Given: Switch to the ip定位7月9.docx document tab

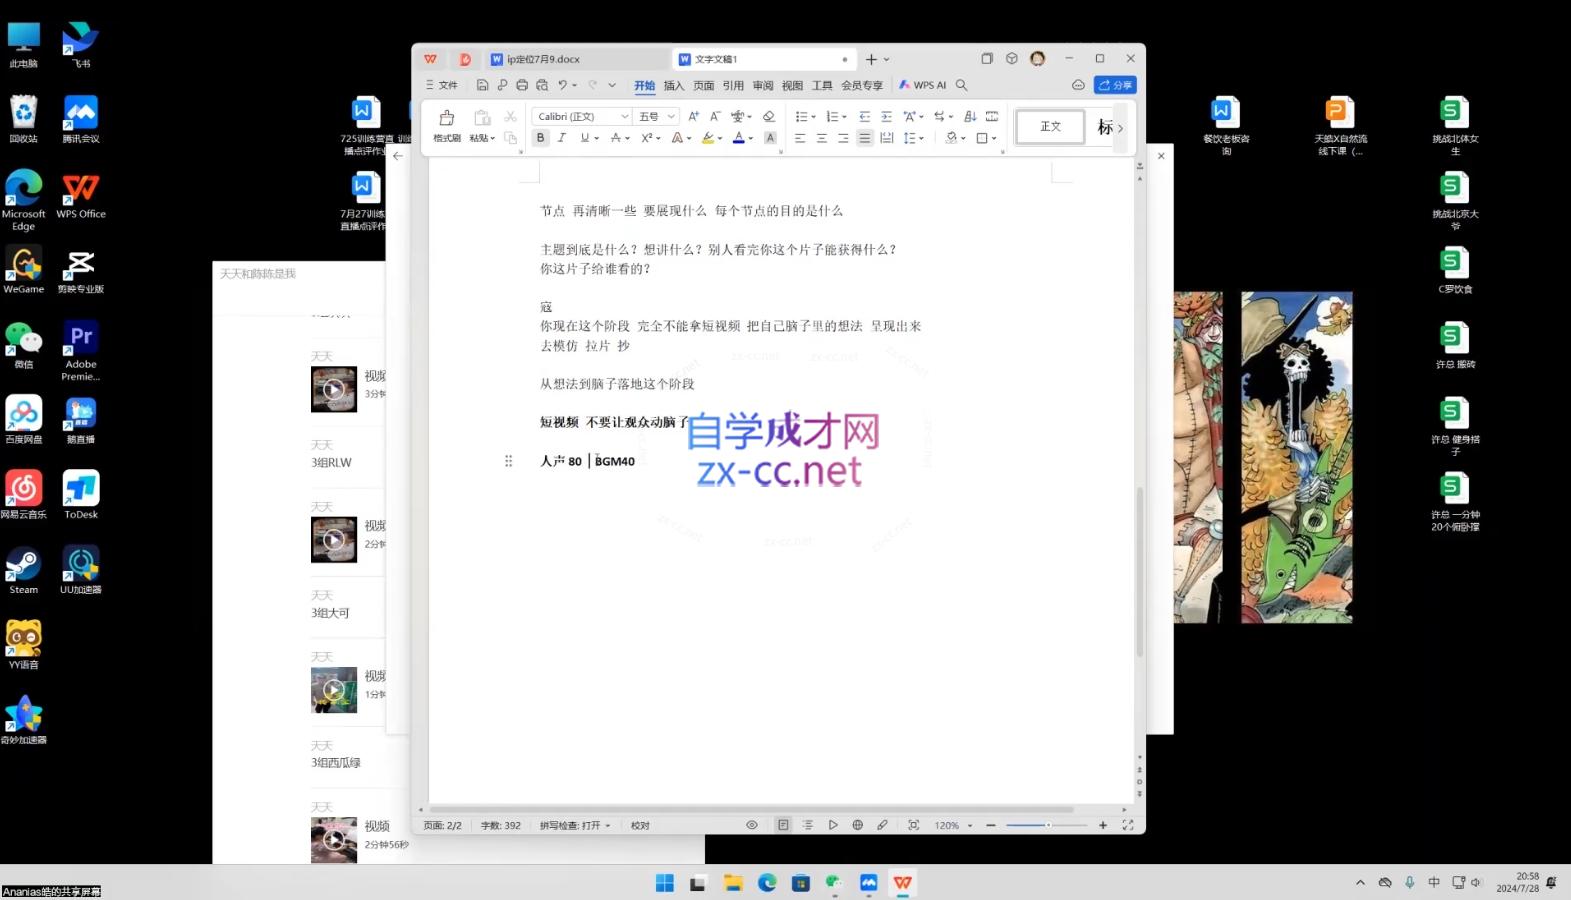Looking at the screenshot, I should pyautogui.click(x=544, y=59).
